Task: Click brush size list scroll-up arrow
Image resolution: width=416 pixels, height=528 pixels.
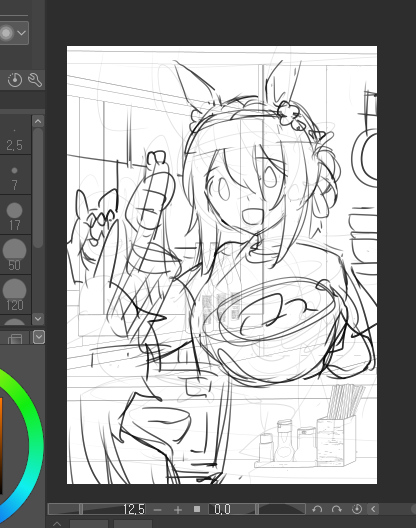Action: 38,121
